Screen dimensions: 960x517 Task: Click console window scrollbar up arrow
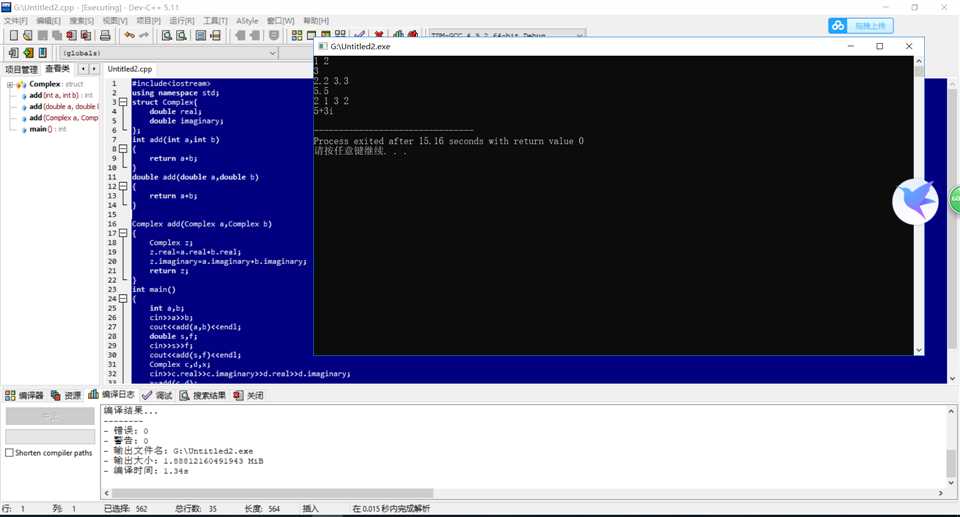(918, 61)
